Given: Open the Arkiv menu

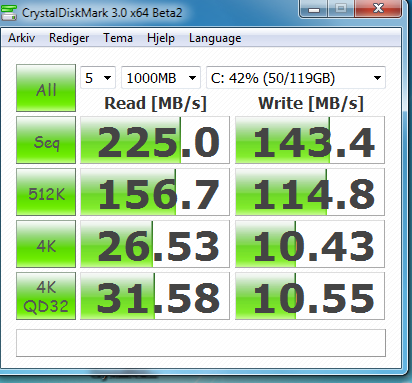Looking at the screenshot, I should tap(21, 38).
